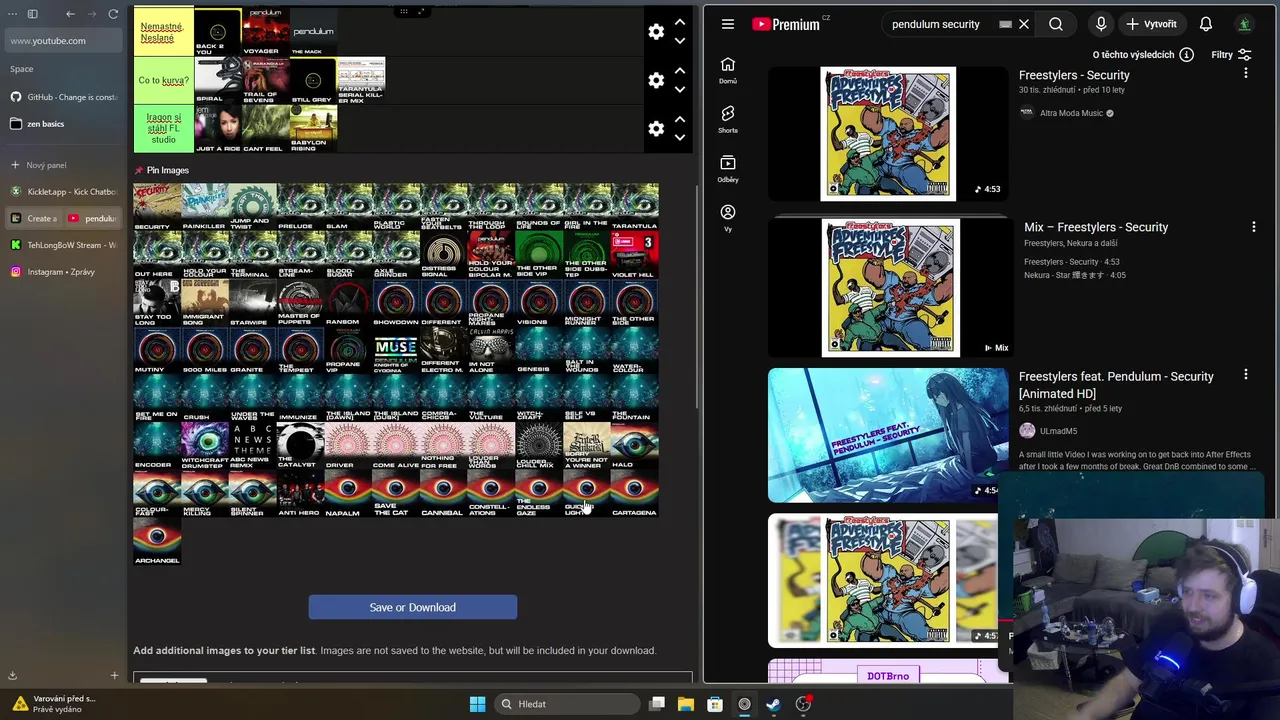Open the YouTube account avatar menu
The width and height of the screenshot is (1280, 720).
coord(1245,24)
